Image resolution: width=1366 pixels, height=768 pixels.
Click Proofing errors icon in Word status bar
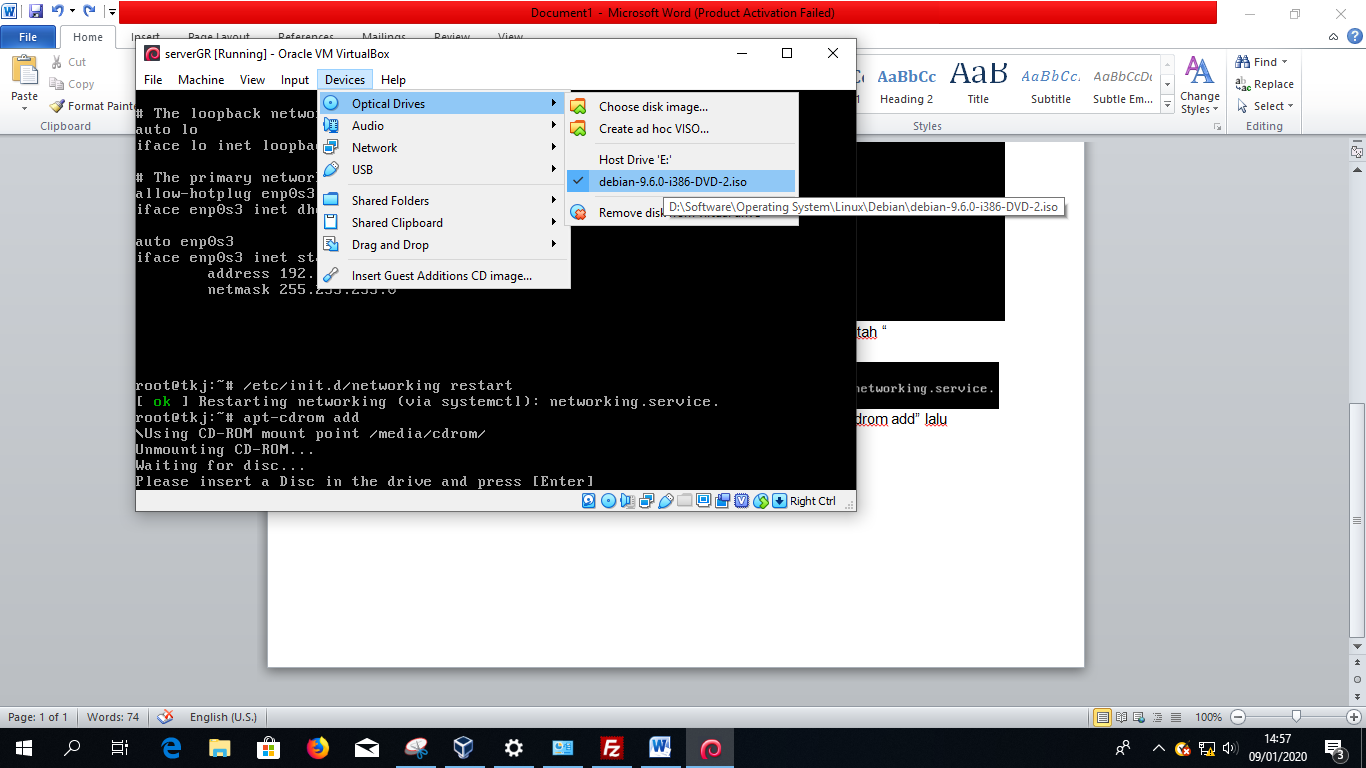click(166, 717)
